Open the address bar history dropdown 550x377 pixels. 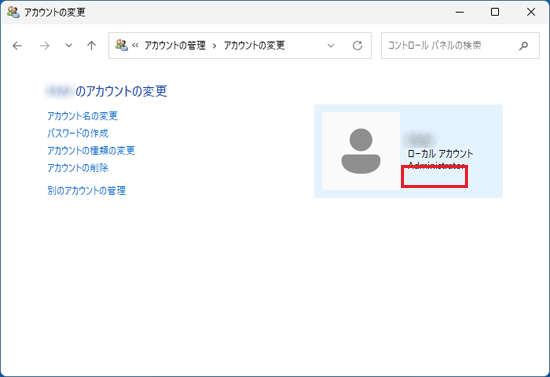[x=330, y=46]
